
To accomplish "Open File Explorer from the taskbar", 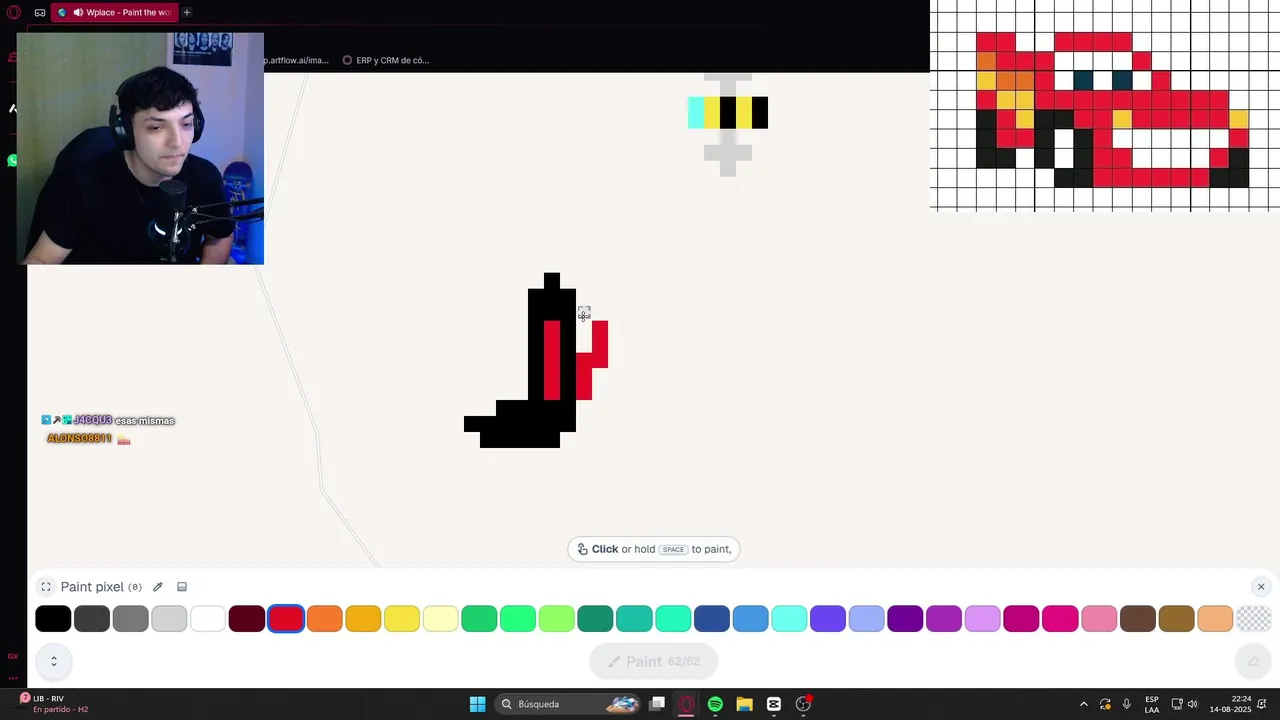I will (744, 704).
